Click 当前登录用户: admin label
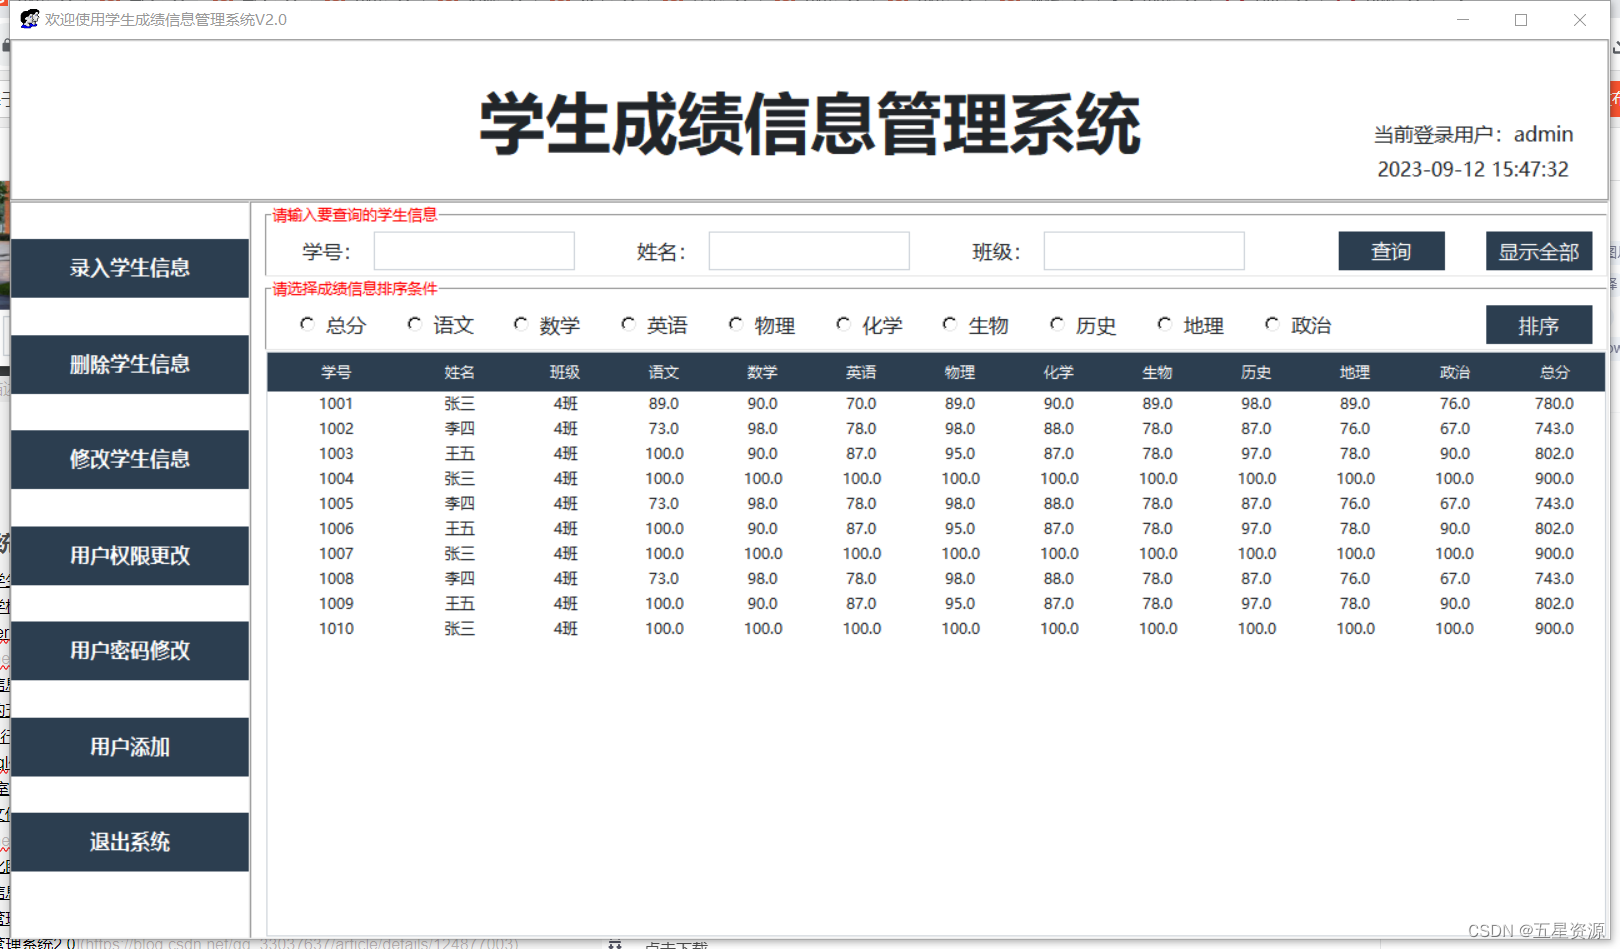 tap(1473, 135)
